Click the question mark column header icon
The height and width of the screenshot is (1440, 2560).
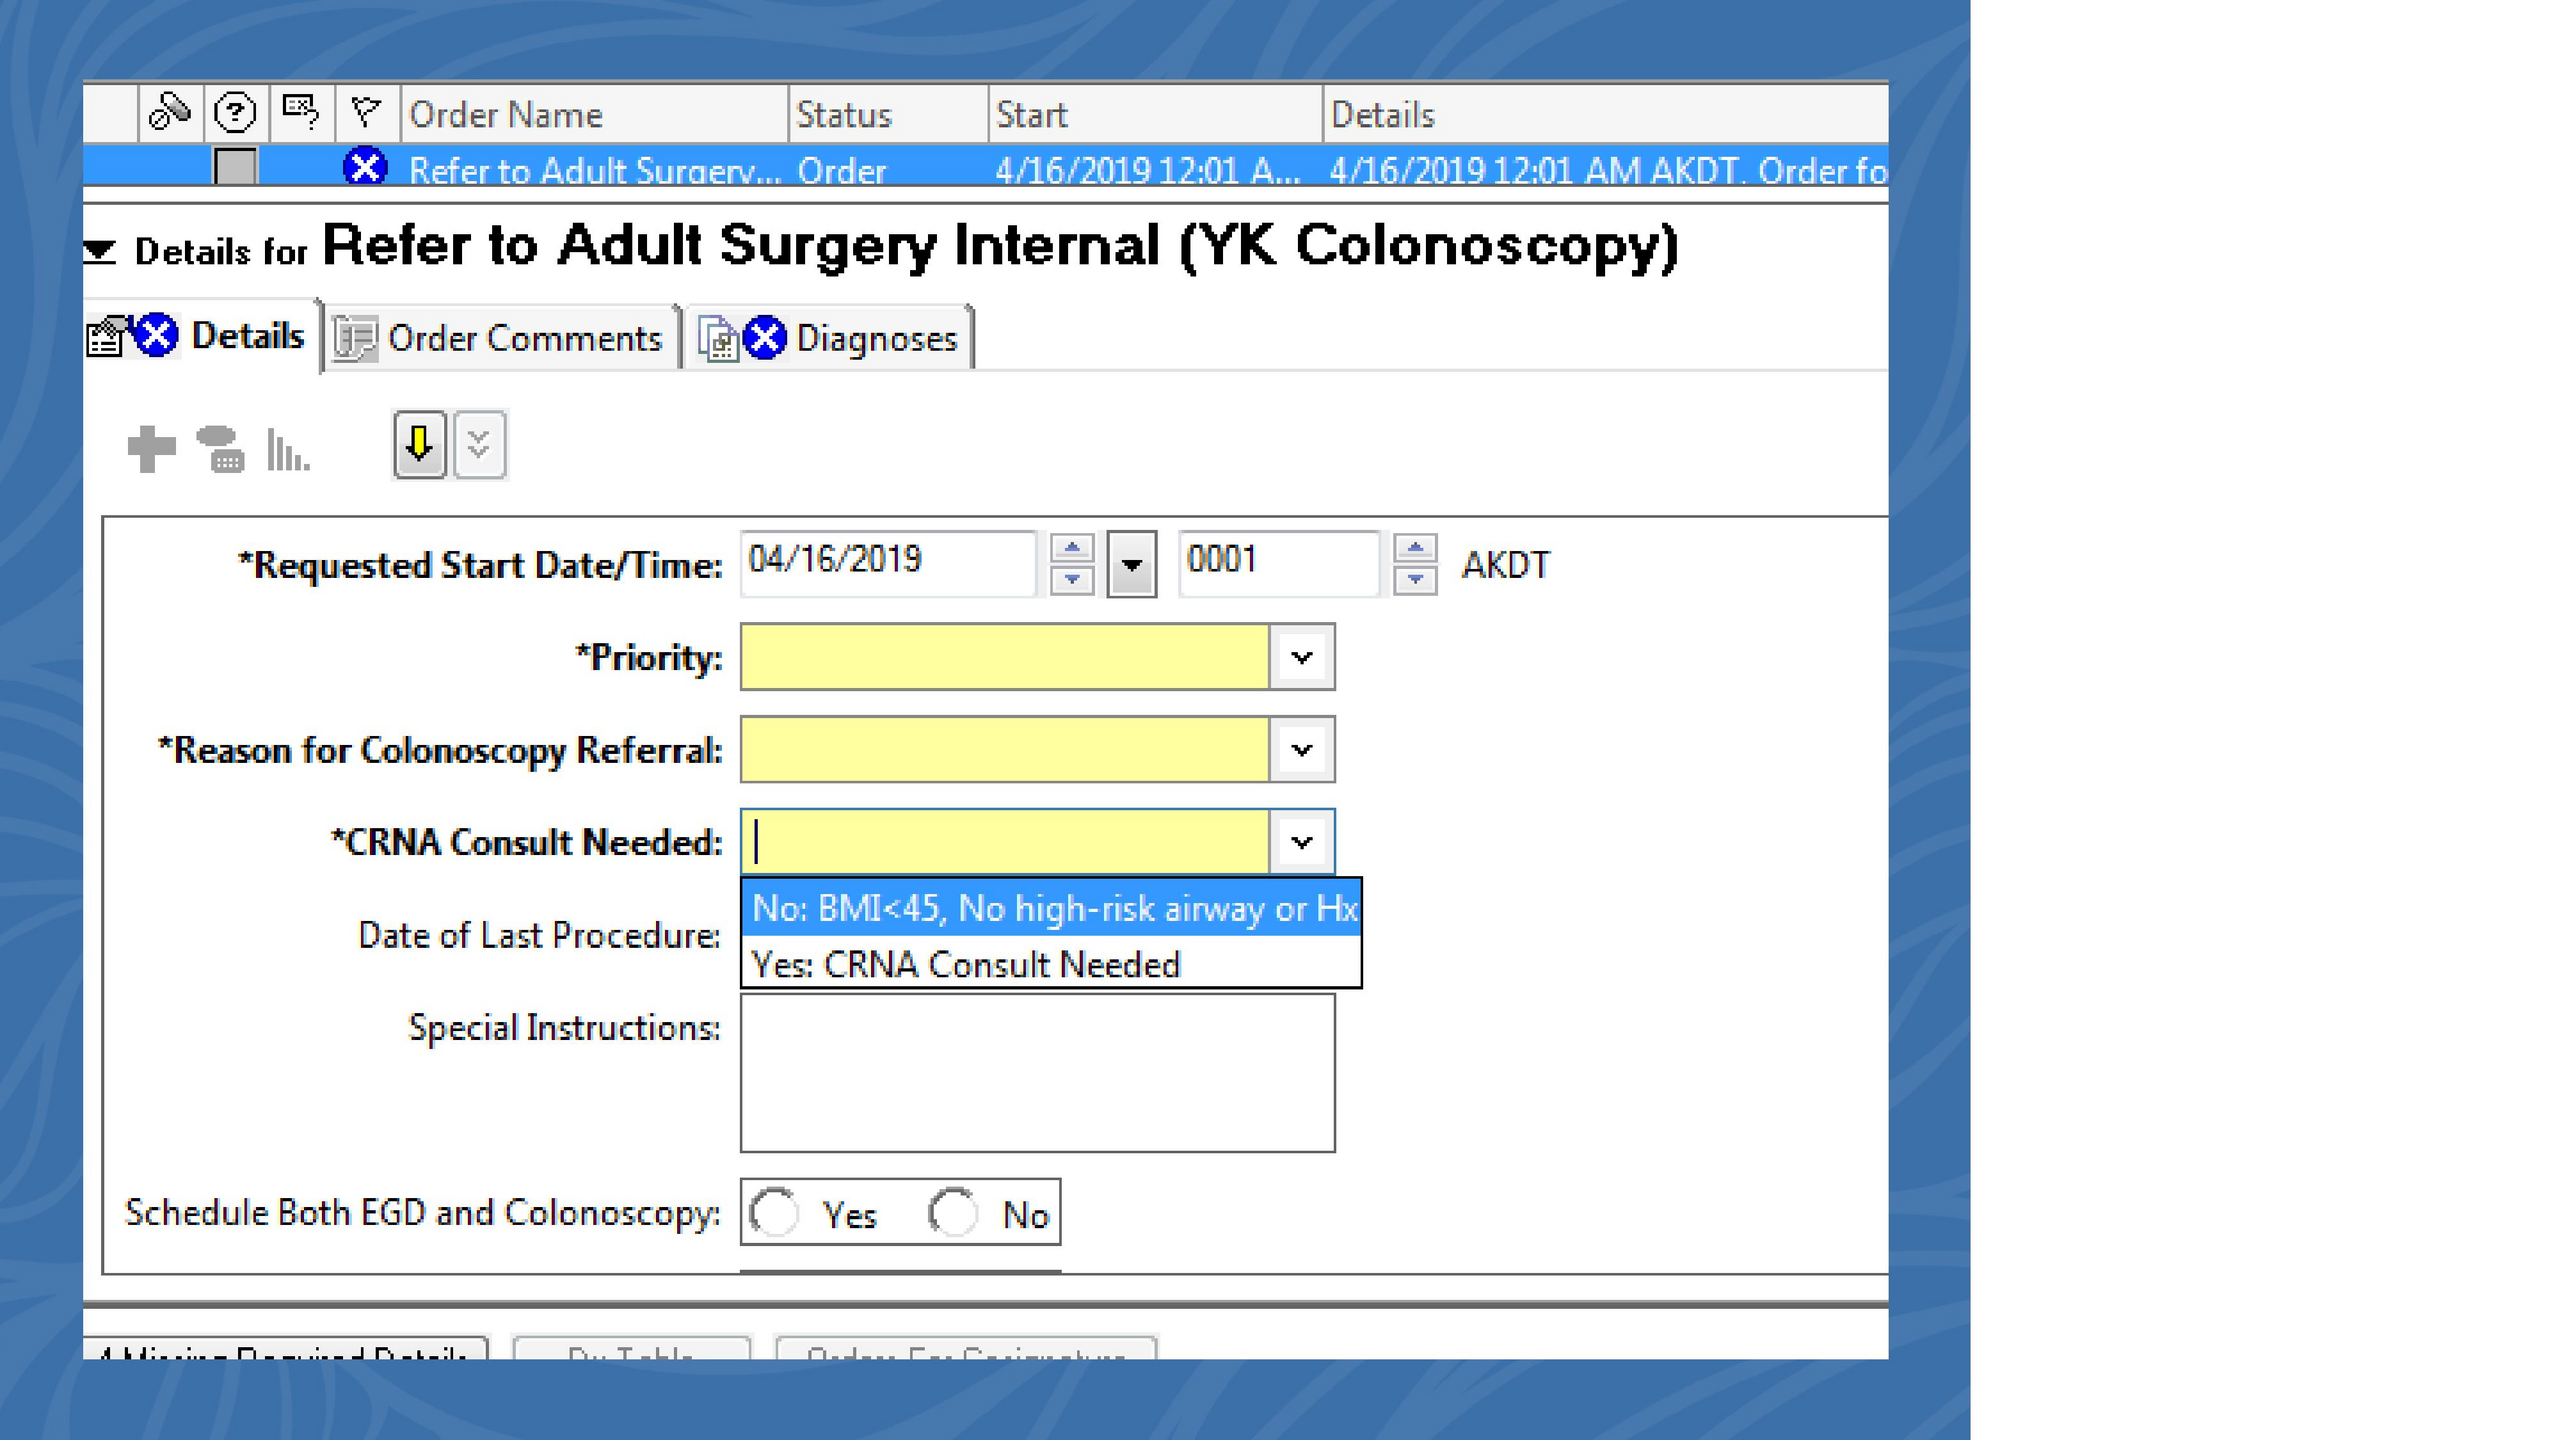(235, 113)
